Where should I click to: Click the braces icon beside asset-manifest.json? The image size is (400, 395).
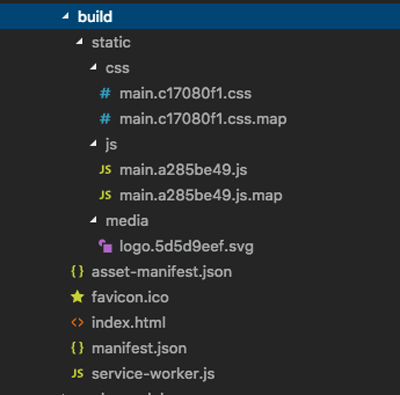[77, 272]
